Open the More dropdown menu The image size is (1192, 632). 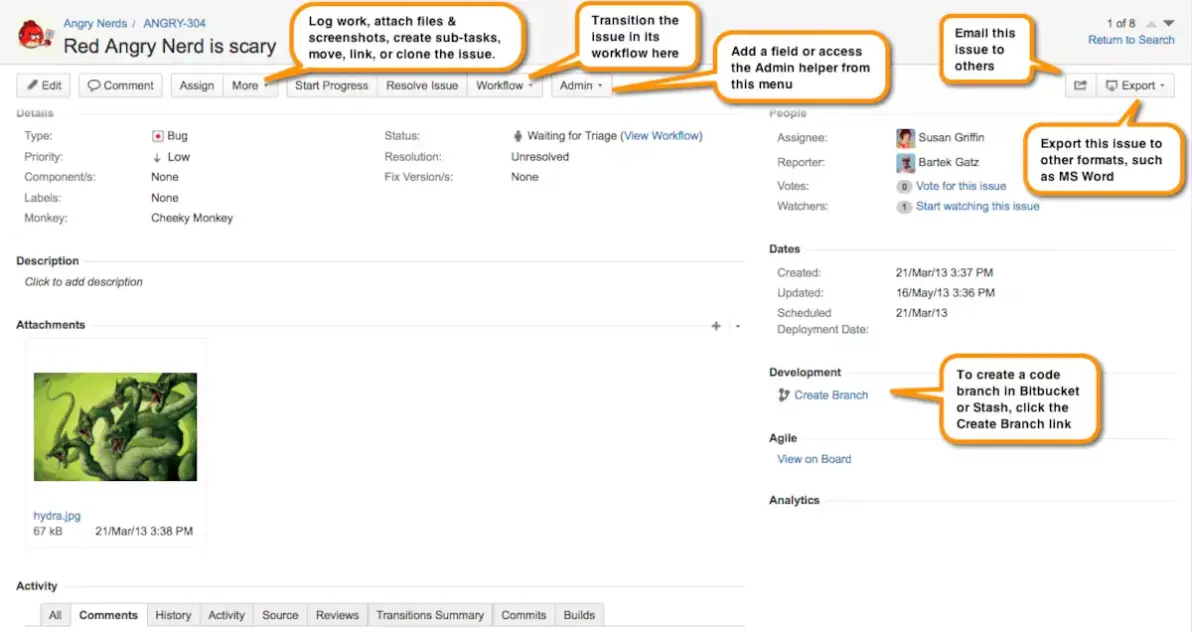coord(250,85)
